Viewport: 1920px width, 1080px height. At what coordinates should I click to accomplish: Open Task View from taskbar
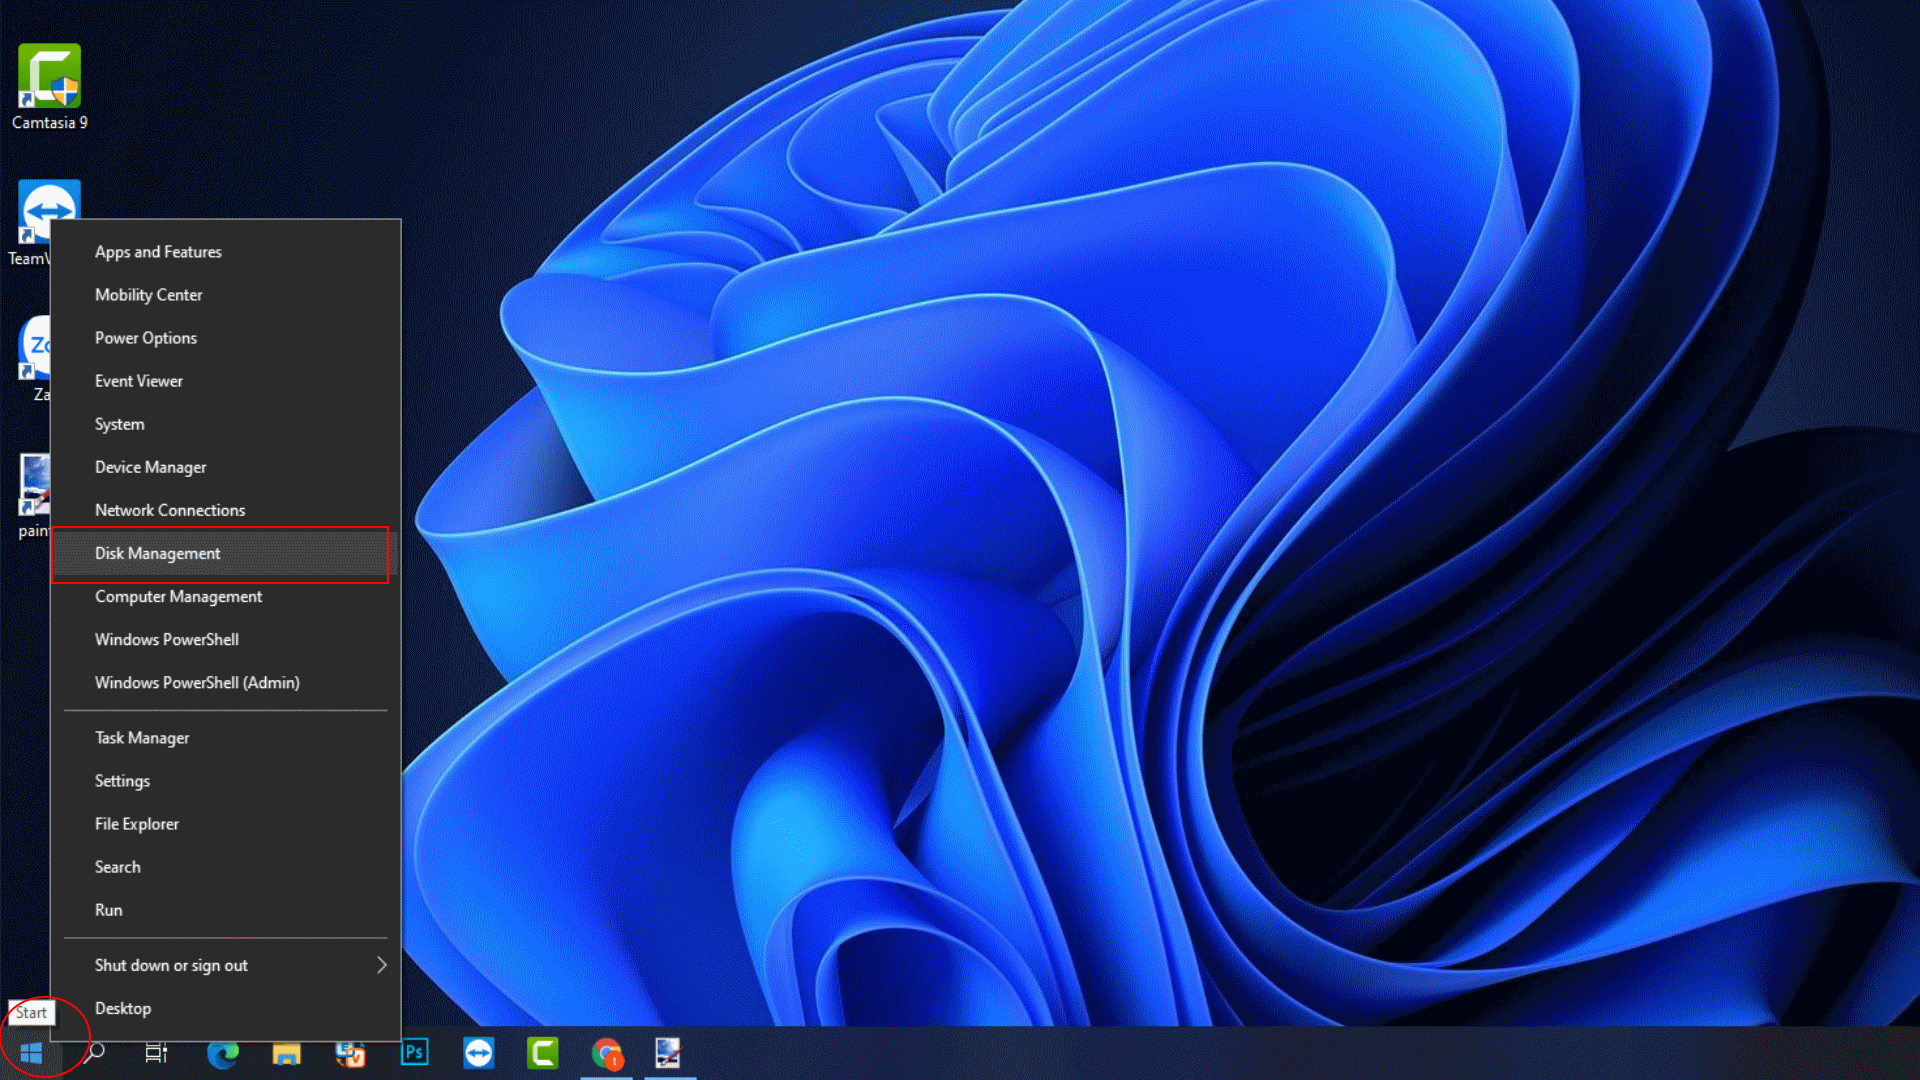[157, 1053]
